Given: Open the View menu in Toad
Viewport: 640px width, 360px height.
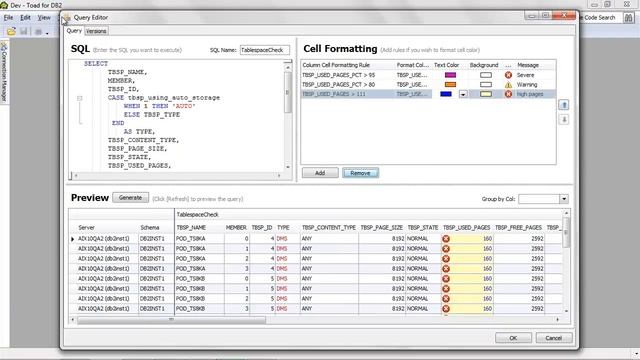Looking at the screenshot, I should pos(44,18).
